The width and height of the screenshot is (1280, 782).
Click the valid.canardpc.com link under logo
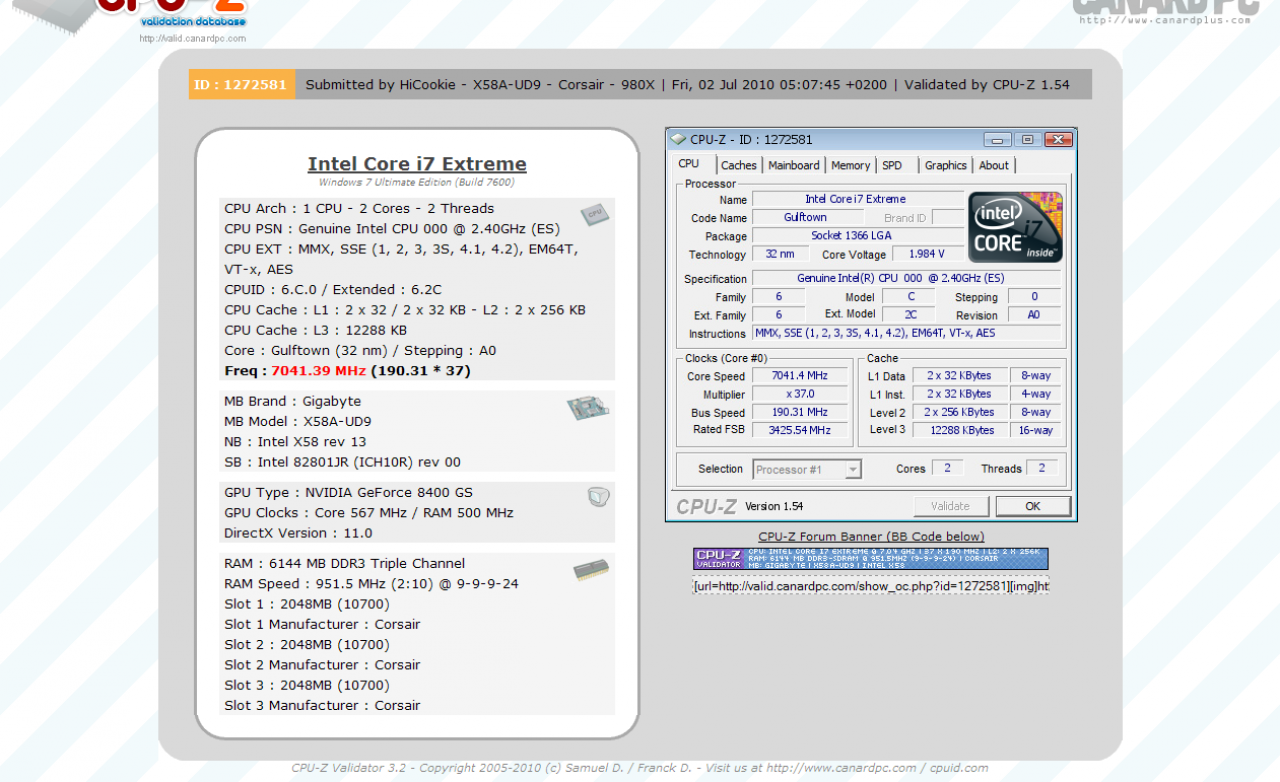tap(193, 39)
